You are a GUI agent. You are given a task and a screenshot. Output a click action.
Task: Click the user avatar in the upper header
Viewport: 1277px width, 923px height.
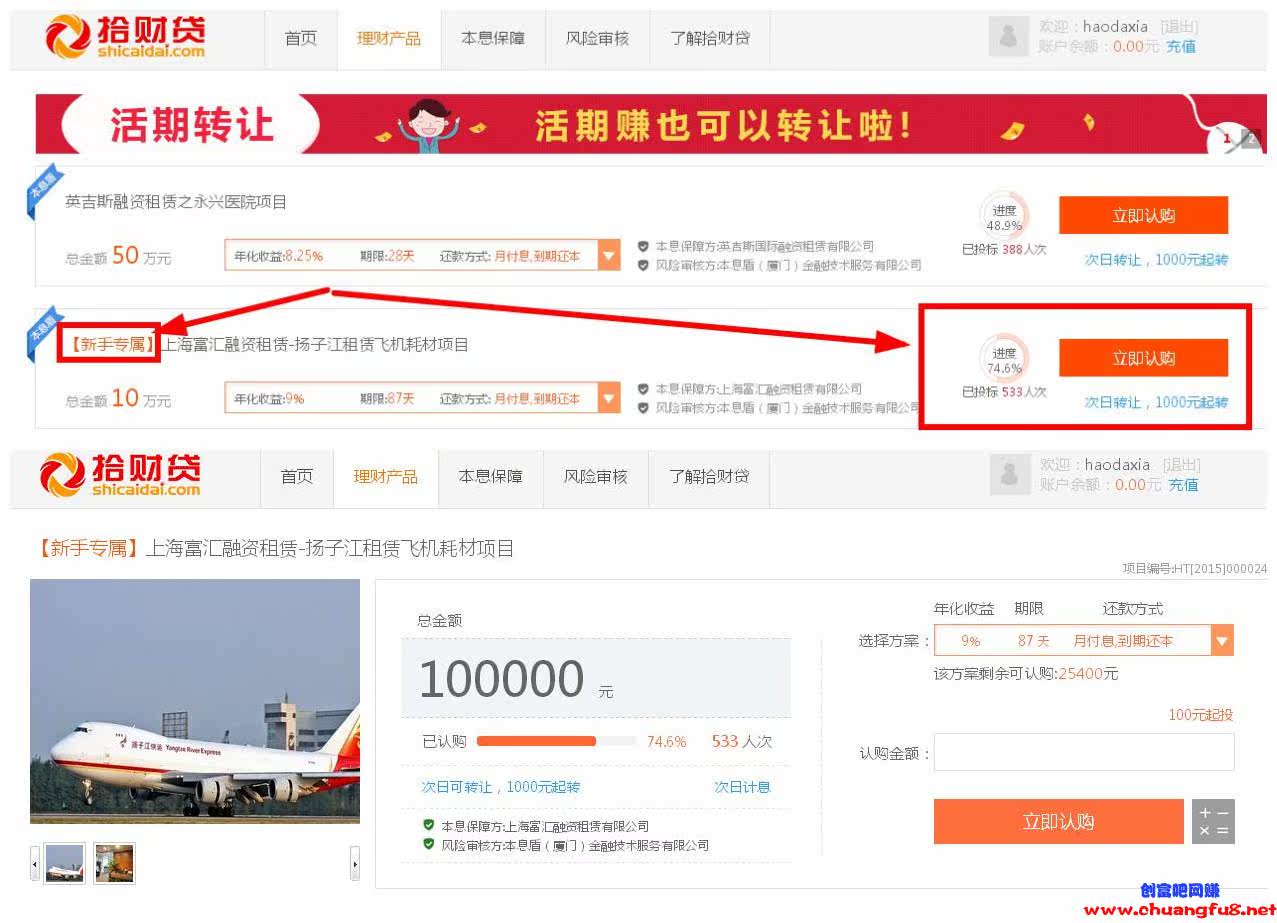point(1008,37)
